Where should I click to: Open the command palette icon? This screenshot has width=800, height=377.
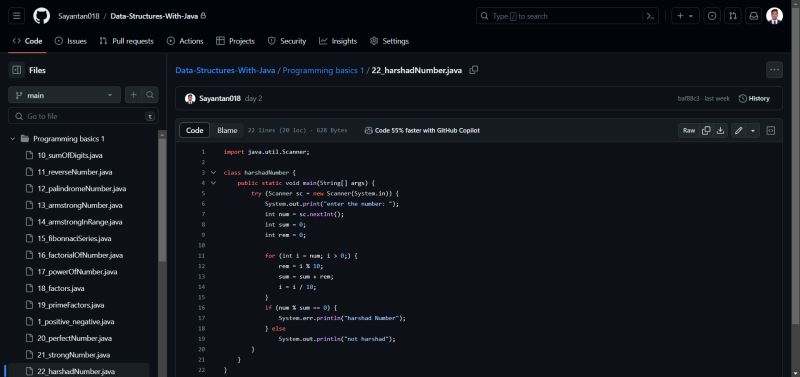(x=650, y=16)
